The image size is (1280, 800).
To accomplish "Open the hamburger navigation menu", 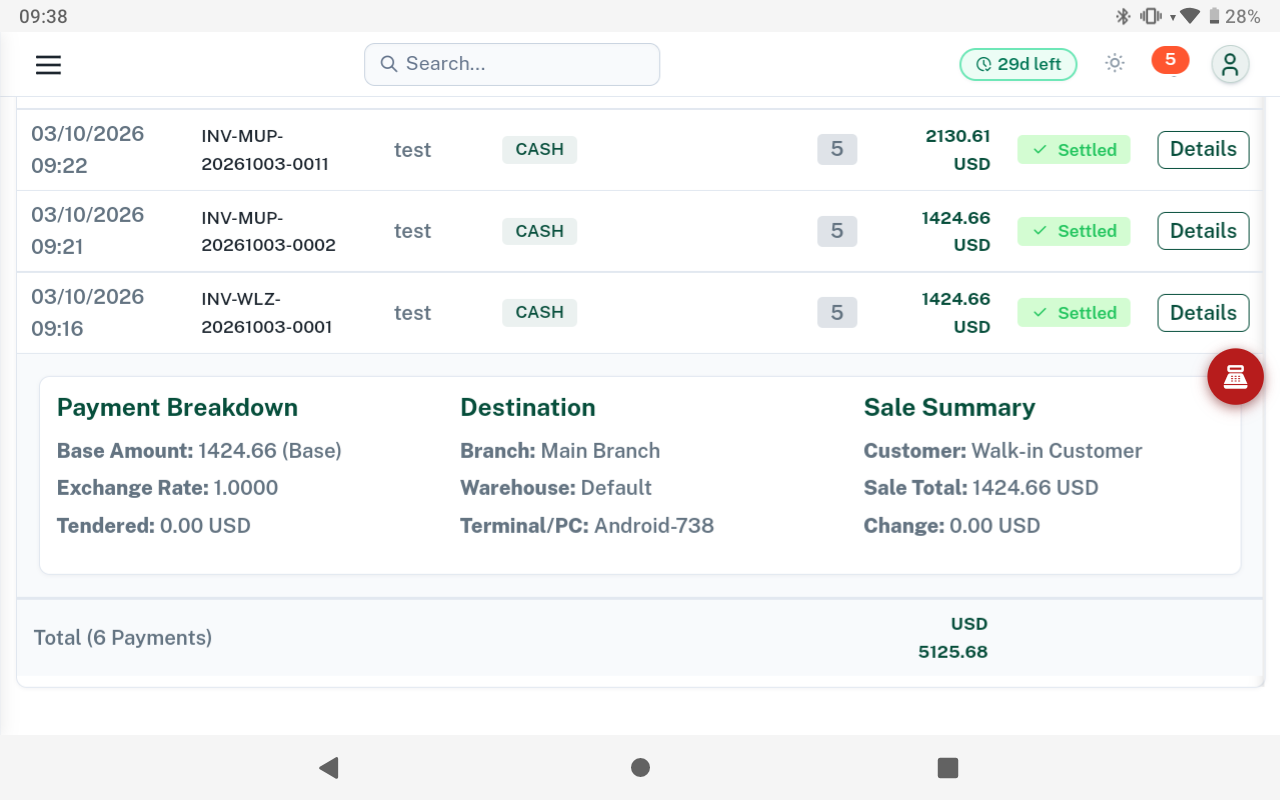I will tap(48, 65).
